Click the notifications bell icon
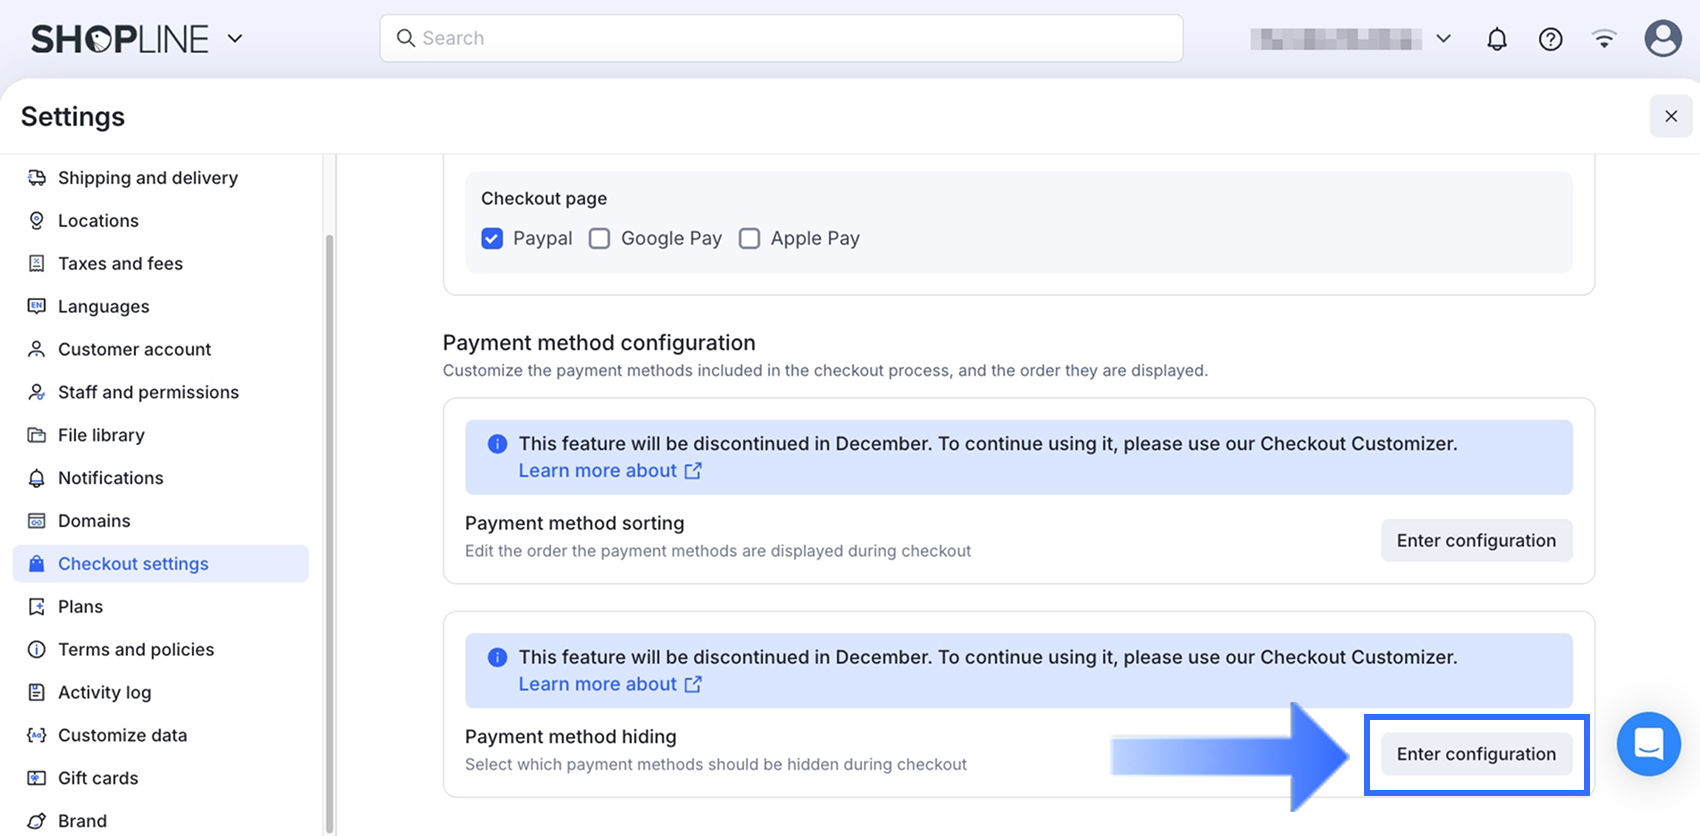1700x836 pixels. tap(1496, 39)
